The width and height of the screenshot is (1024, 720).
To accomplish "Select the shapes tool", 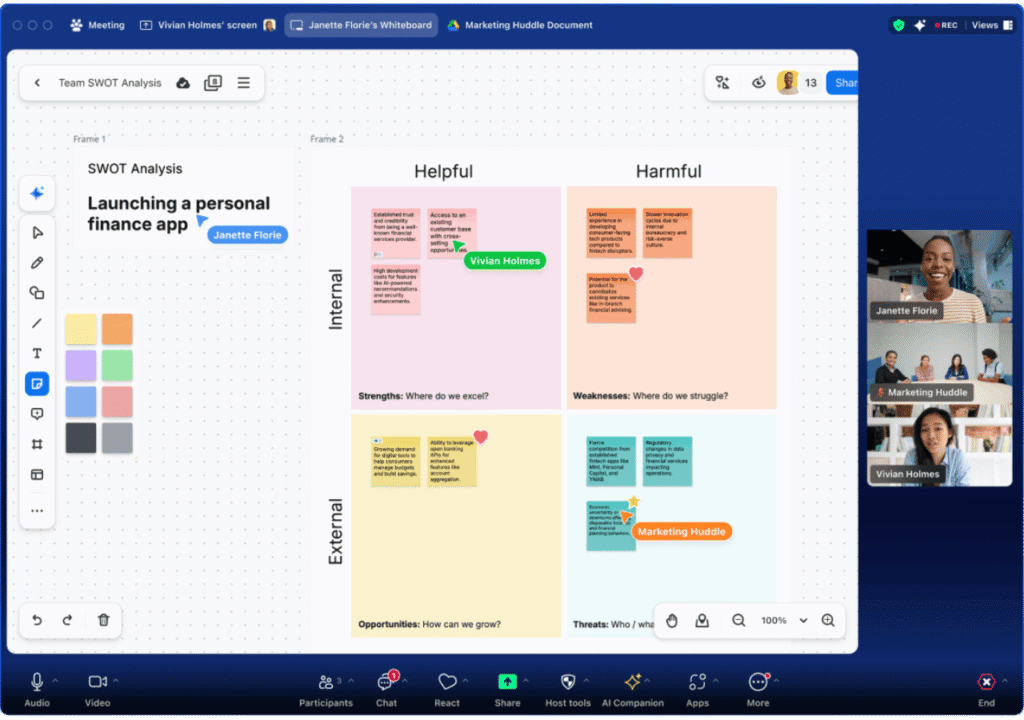I will [37, 293].
